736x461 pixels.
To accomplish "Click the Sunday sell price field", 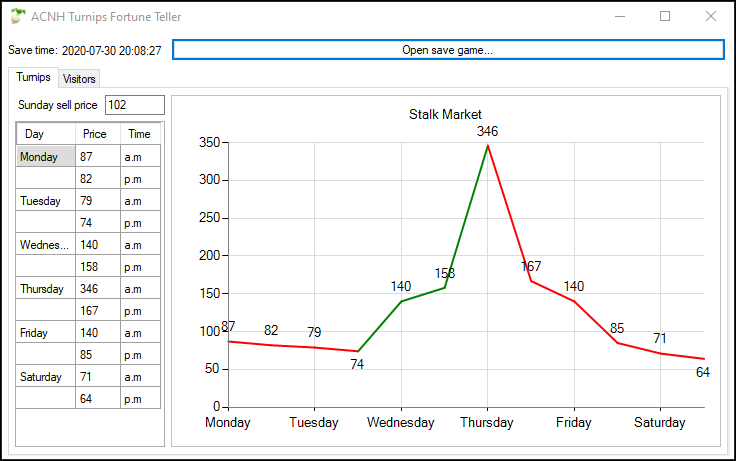I will point(135,105).
